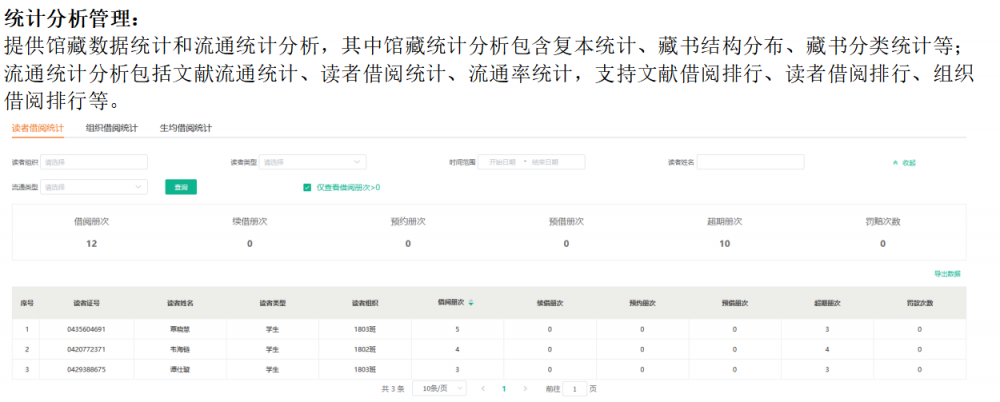Click the 开始日期 field in time range

tap(503, 162)
